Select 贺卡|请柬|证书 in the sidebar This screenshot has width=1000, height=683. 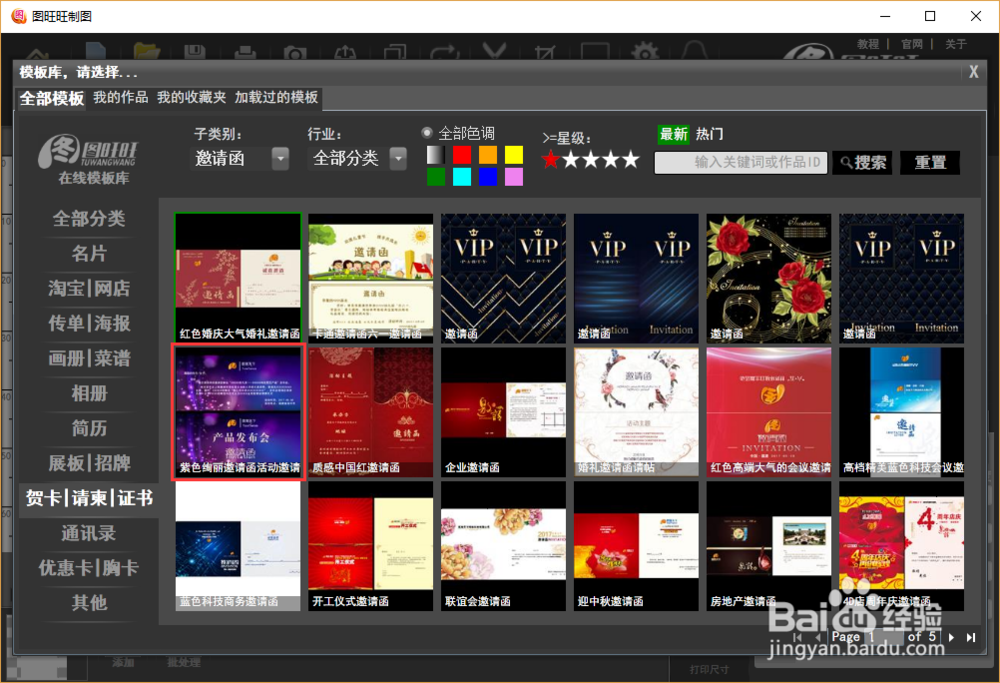(90, 499)
